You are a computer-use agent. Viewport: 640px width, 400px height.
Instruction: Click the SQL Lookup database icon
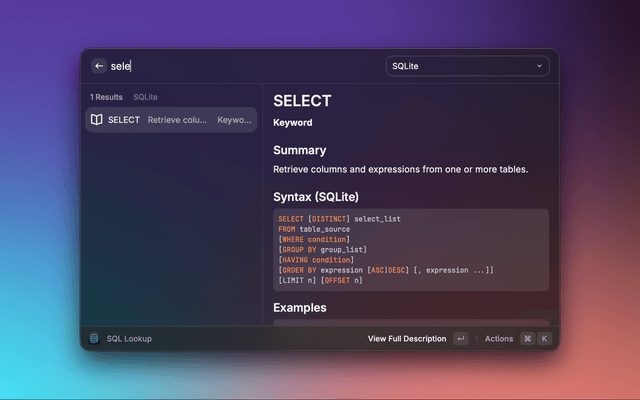tap(94, 339)
